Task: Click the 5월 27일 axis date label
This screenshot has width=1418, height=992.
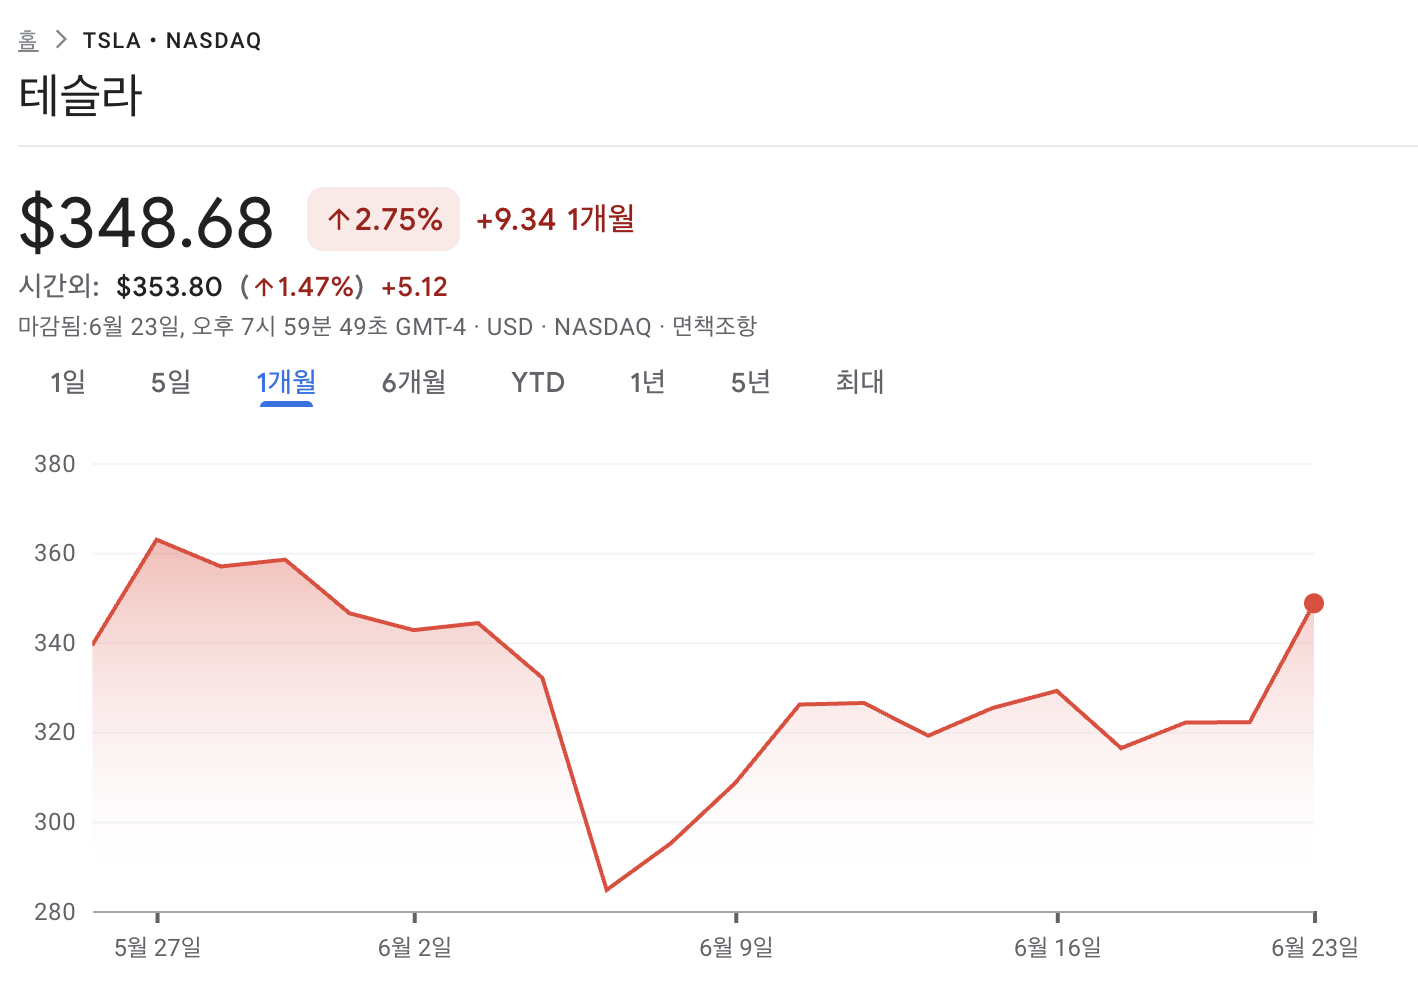Action: (x=158, y=947)
